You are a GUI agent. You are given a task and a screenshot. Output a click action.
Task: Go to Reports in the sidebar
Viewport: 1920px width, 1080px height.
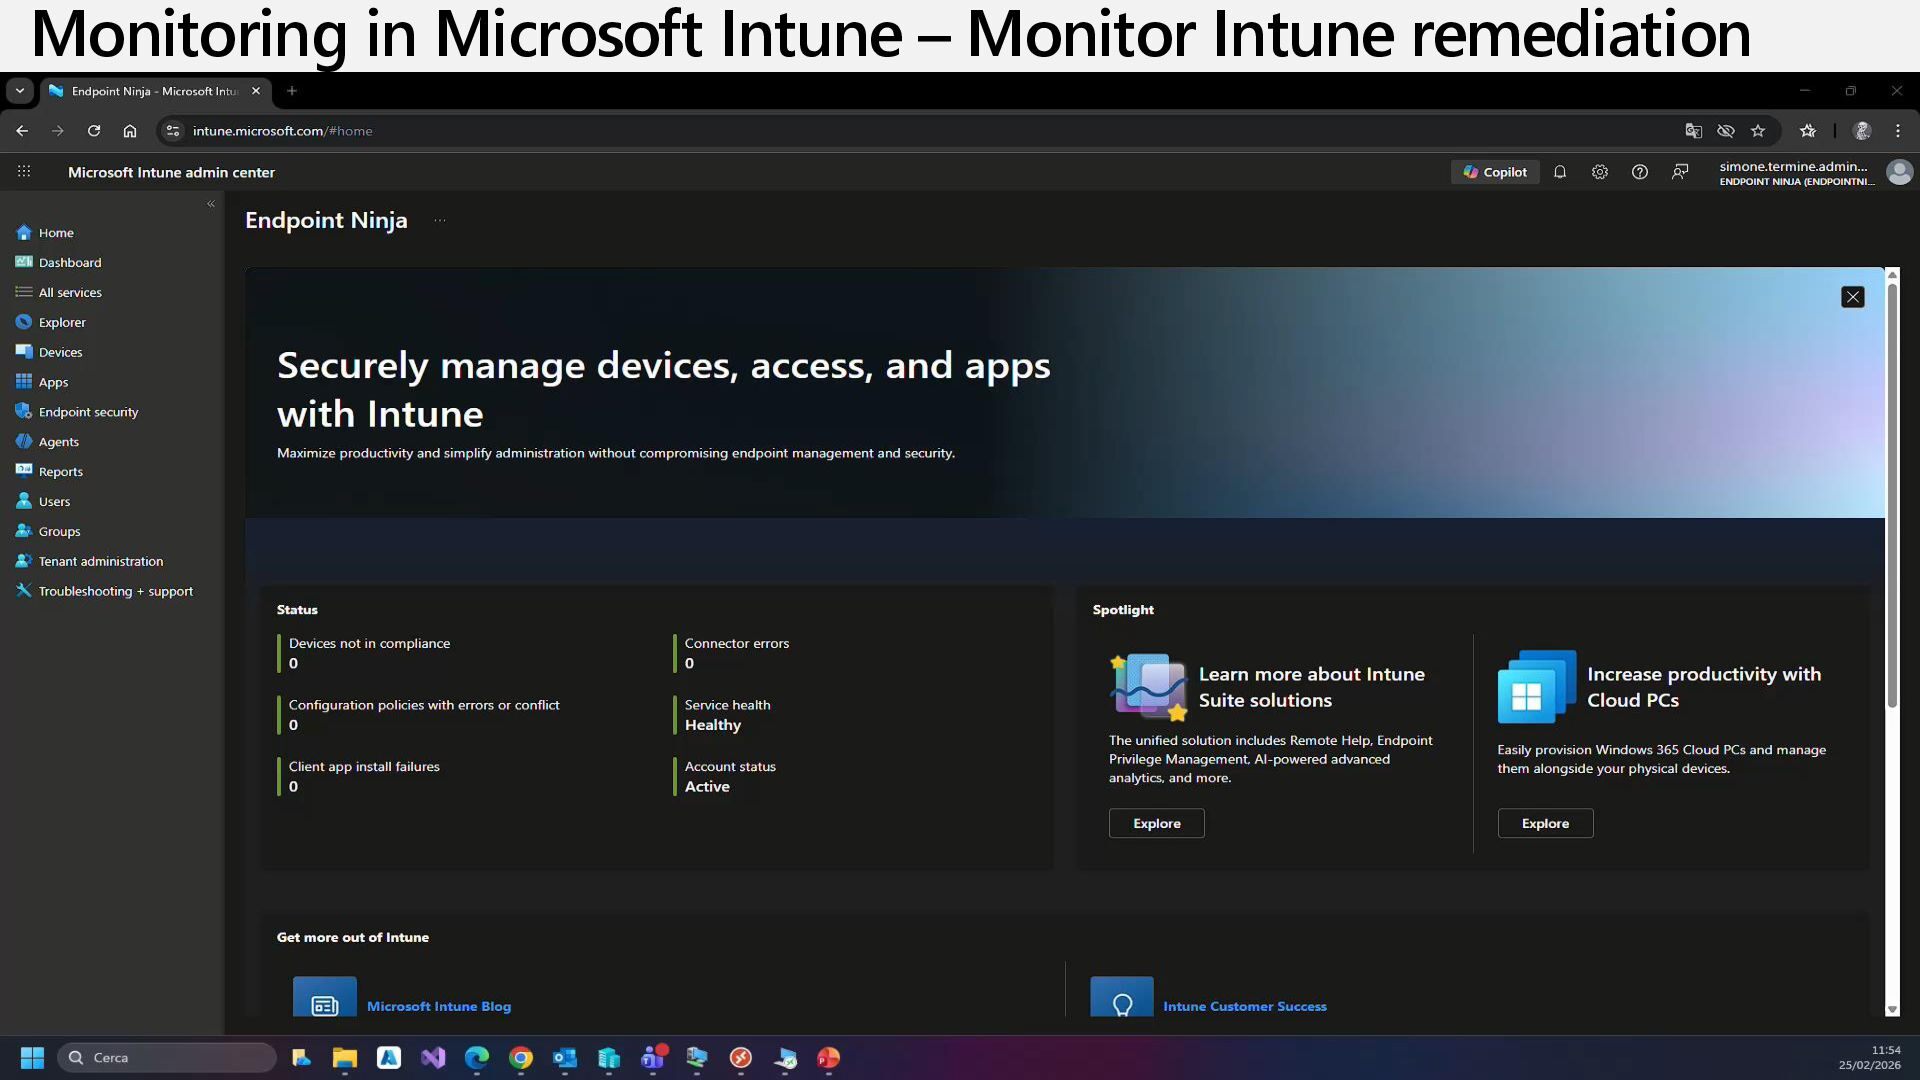pyautogui.click(x=60, y=472)
